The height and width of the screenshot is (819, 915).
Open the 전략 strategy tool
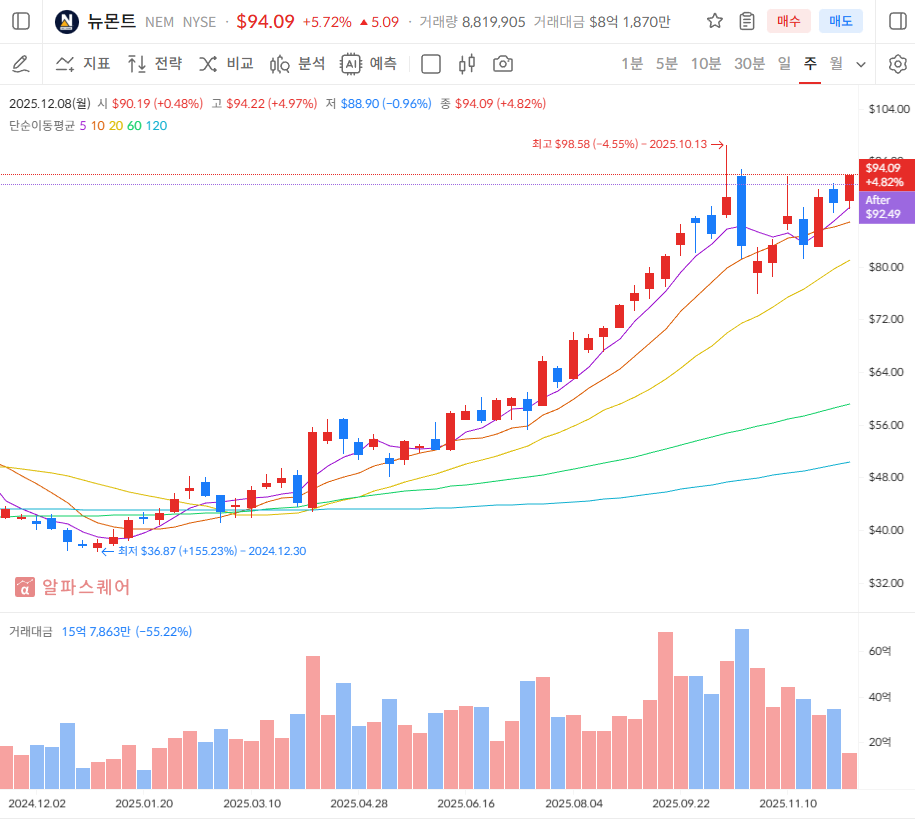click(155, 64)
